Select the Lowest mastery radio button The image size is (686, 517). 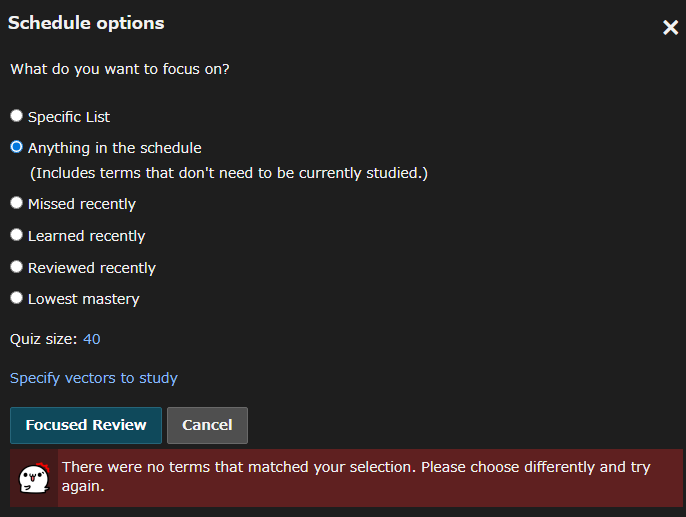coord(16,298)
